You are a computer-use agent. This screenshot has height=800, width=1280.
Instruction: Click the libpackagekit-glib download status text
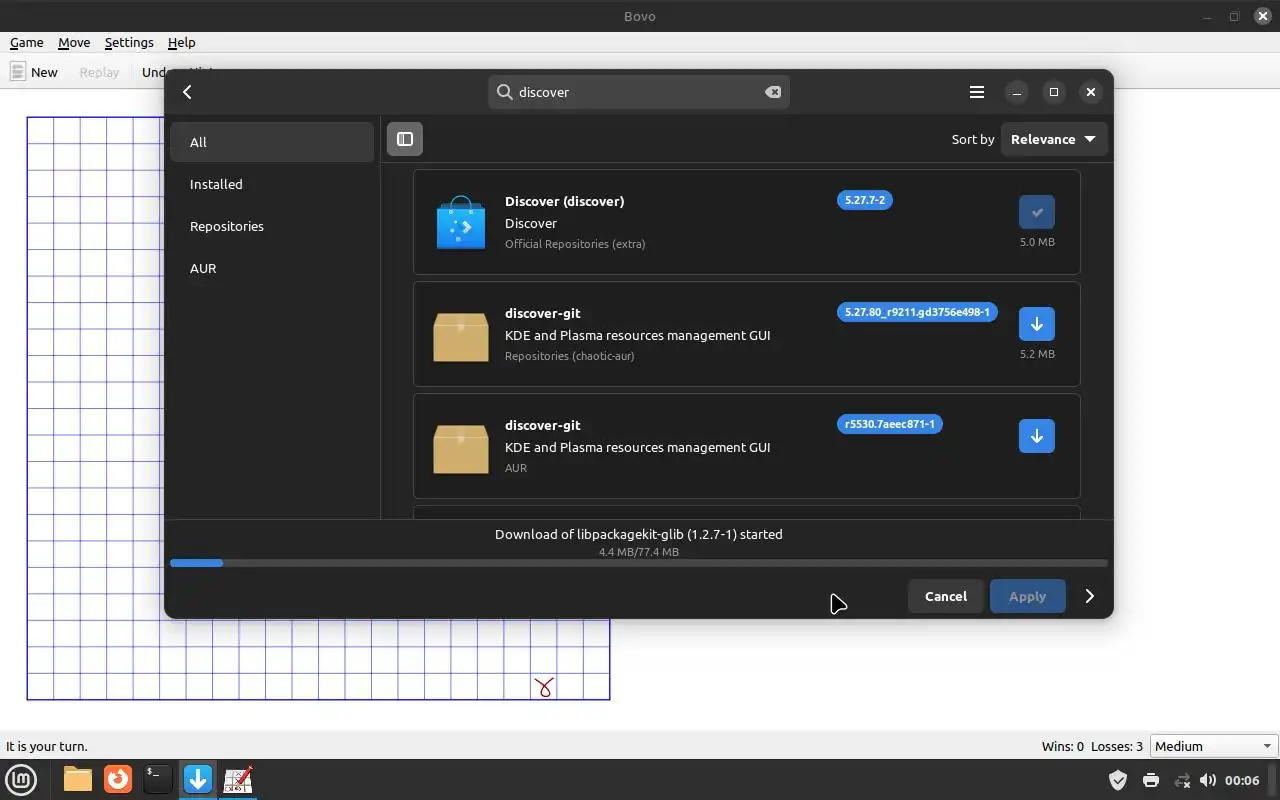click(639, 534)
